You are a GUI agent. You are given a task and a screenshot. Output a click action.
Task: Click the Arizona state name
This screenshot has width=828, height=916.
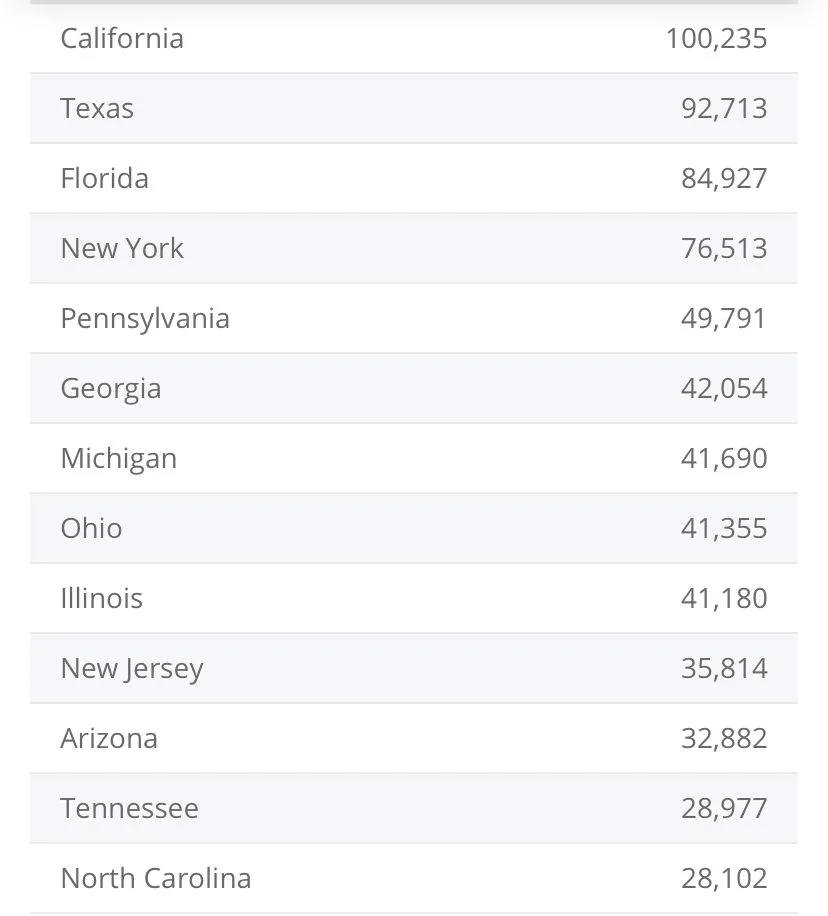click(x=109, y=739)
